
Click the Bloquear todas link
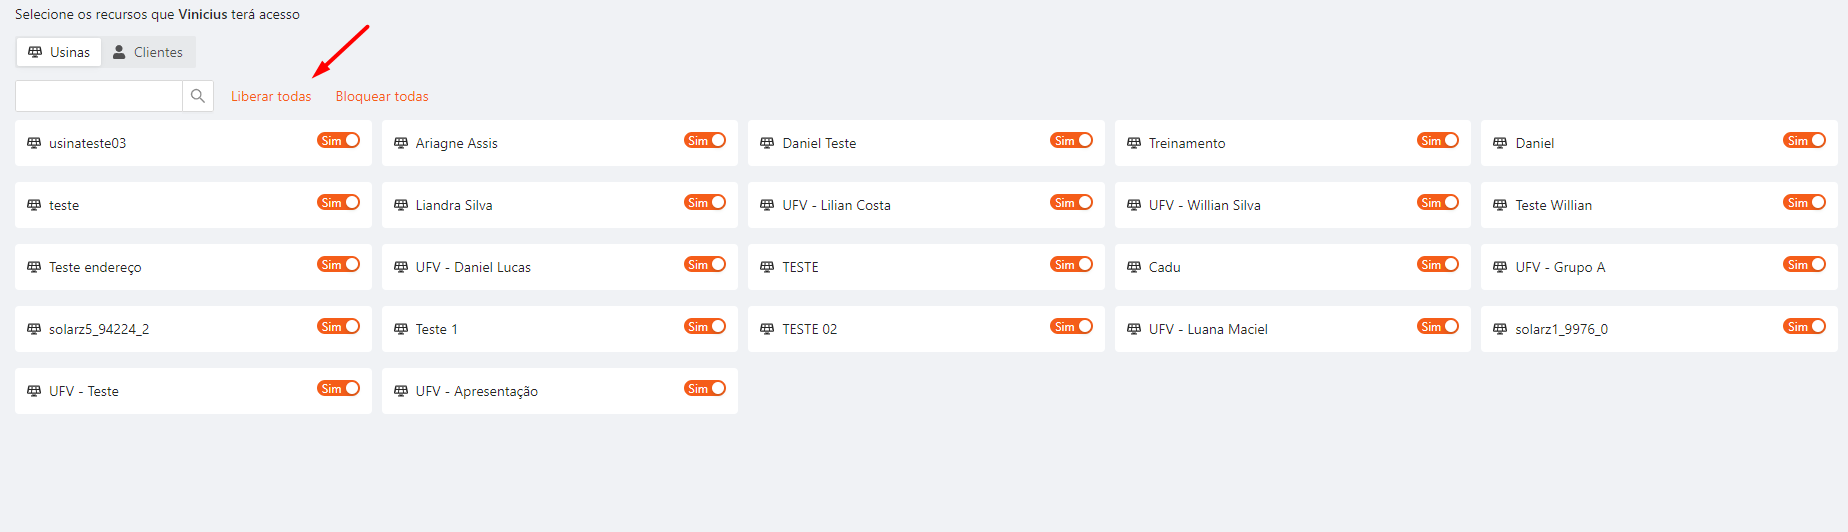[x=382, y=97]
